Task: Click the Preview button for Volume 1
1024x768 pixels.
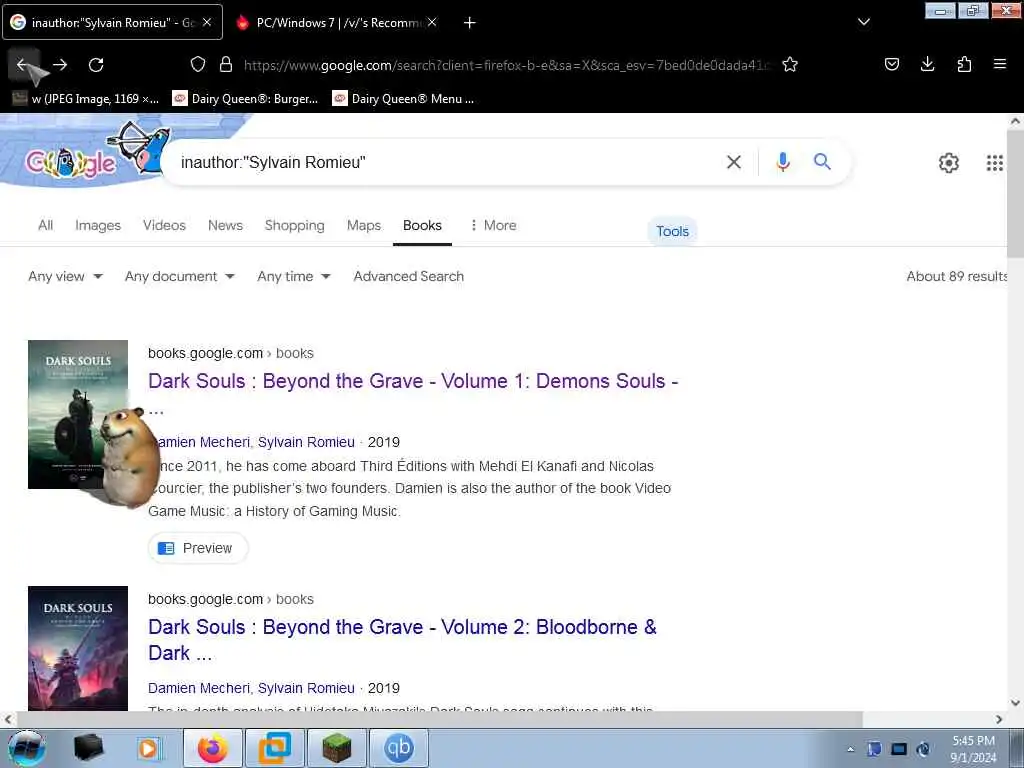Action: coord(198,548)
